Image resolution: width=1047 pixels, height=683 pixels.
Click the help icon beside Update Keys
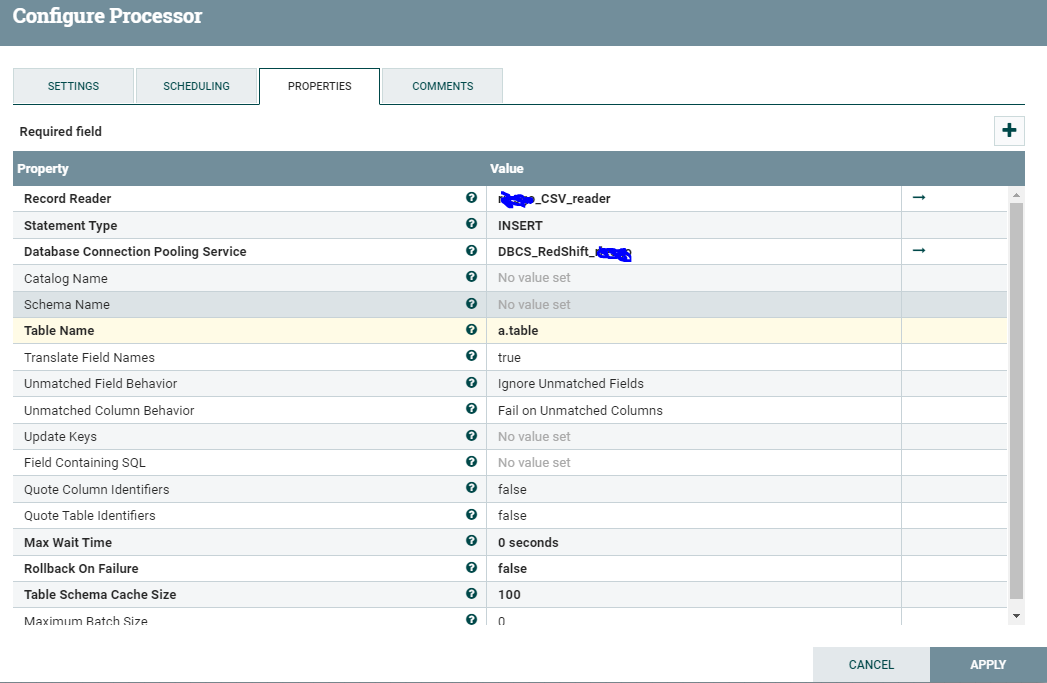(x=471, y=436)
